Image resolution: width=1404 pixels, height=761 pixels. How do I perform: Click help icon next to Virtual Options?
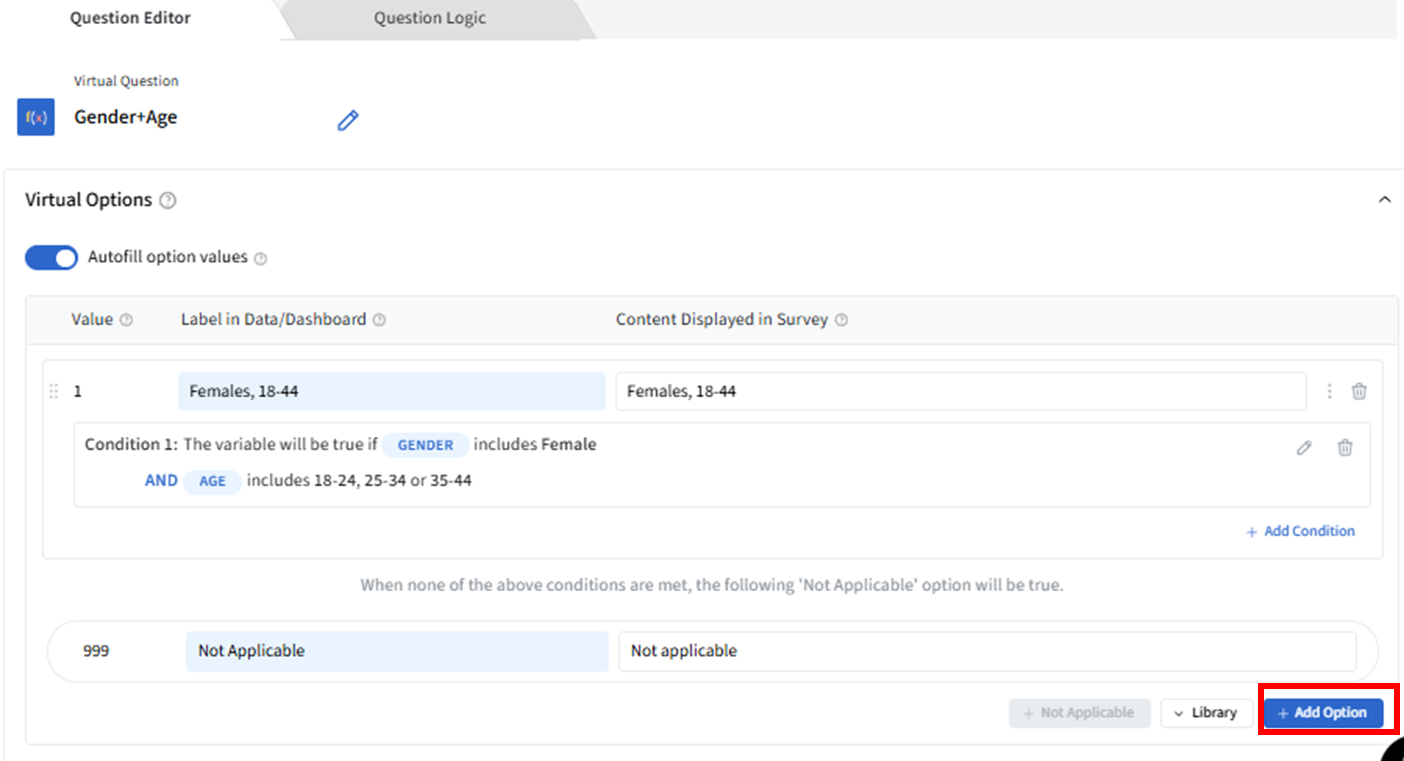pyautogui.click(x=168, y=200)
